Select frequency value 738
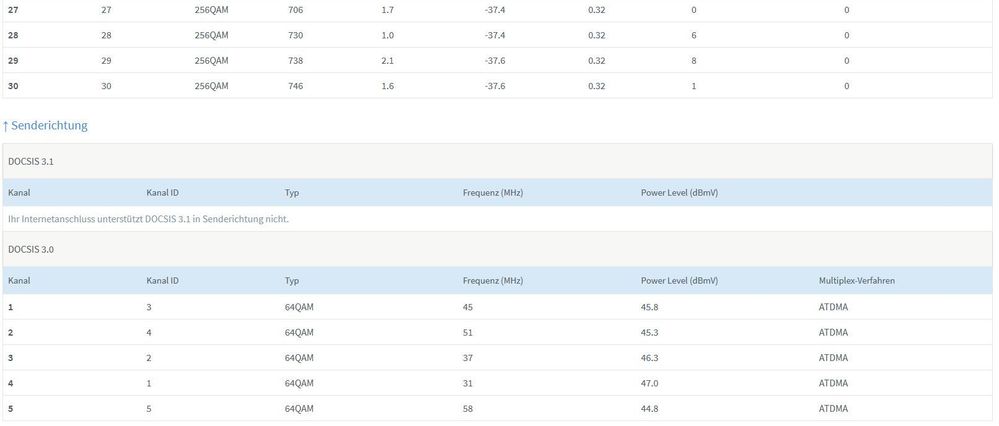Image resolution: width=999 pixels, height=426 pixels. pyautogui.click(x=296, y=60)
